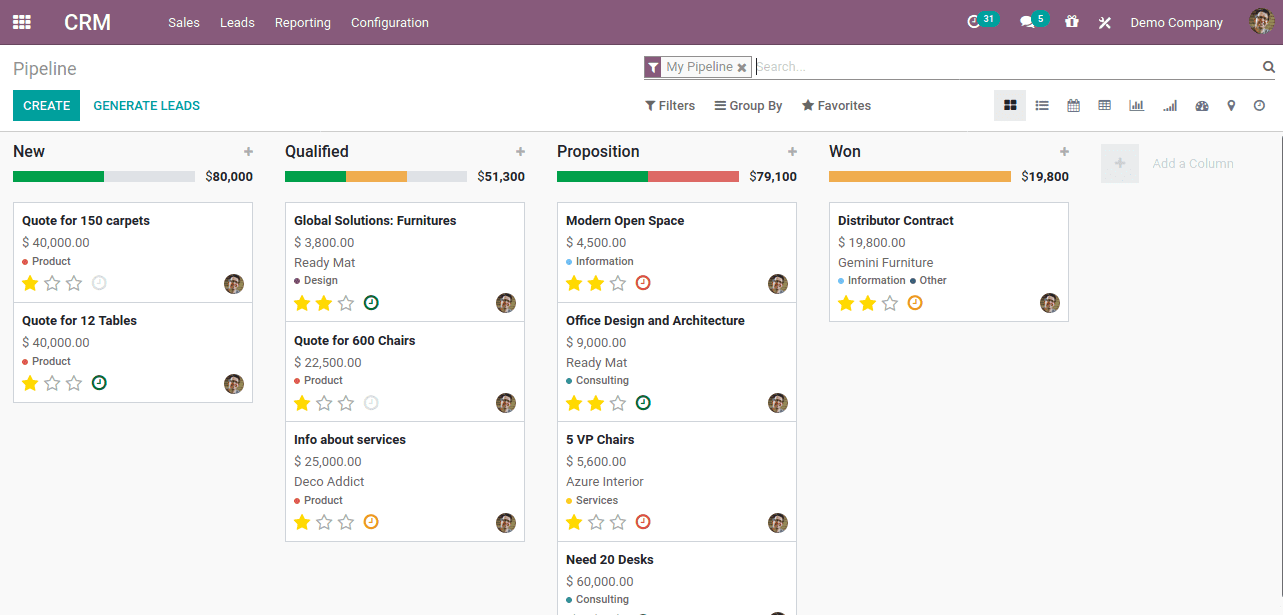Open the Office Design and Architecture card

(677, 362)
